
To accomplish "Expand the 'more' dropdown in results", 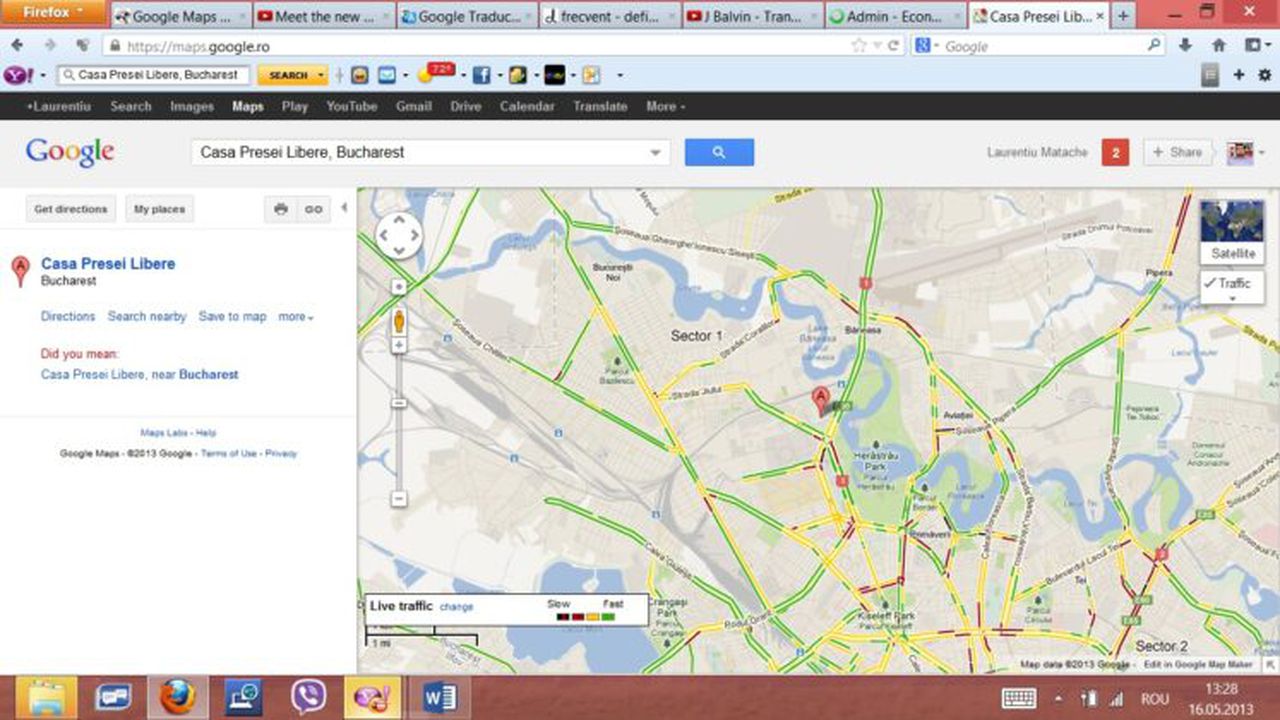I will [x=296, y=316].
